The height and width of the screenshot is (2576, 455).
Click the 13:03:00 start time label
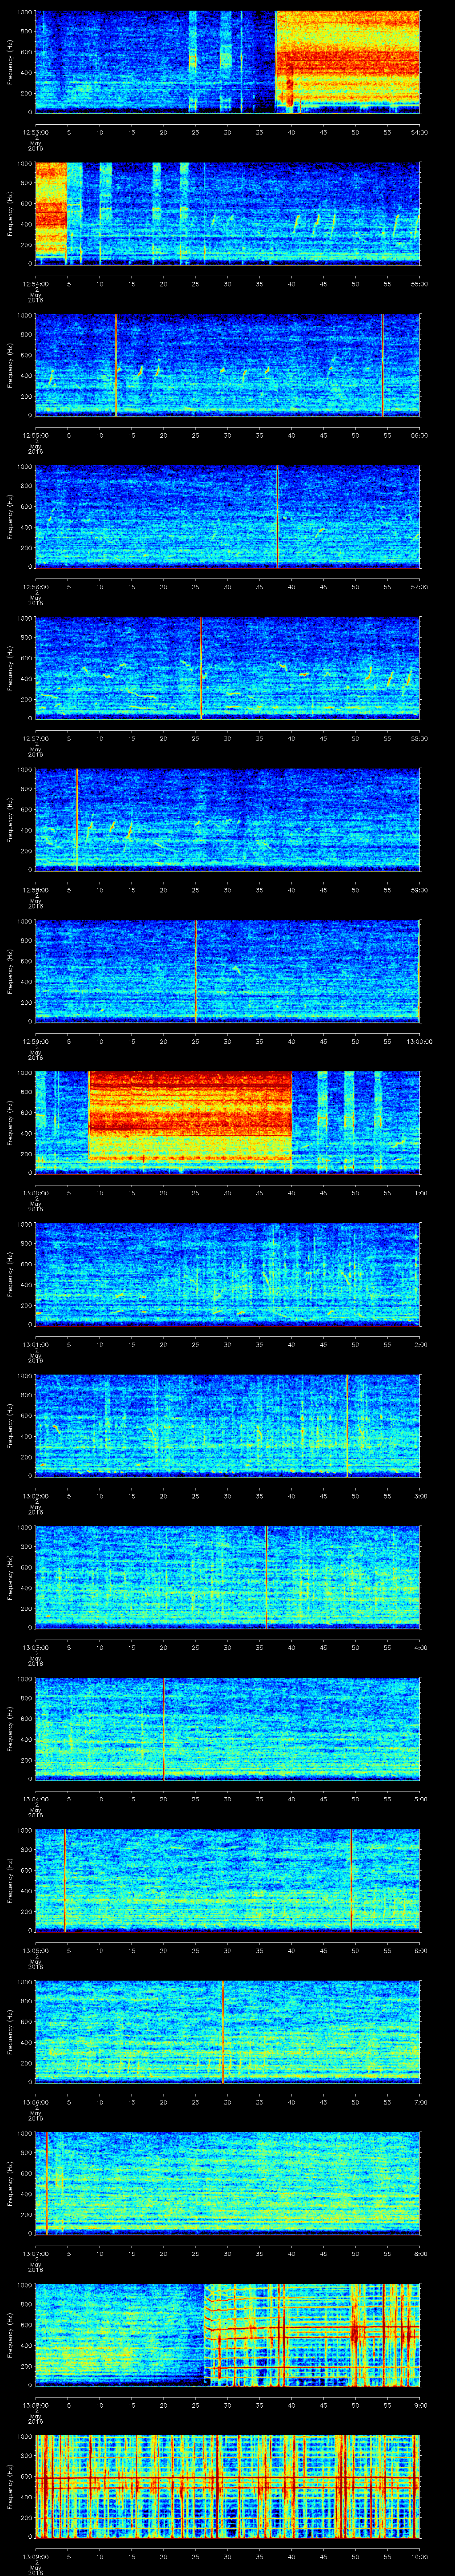click(x=35, y=1647)
